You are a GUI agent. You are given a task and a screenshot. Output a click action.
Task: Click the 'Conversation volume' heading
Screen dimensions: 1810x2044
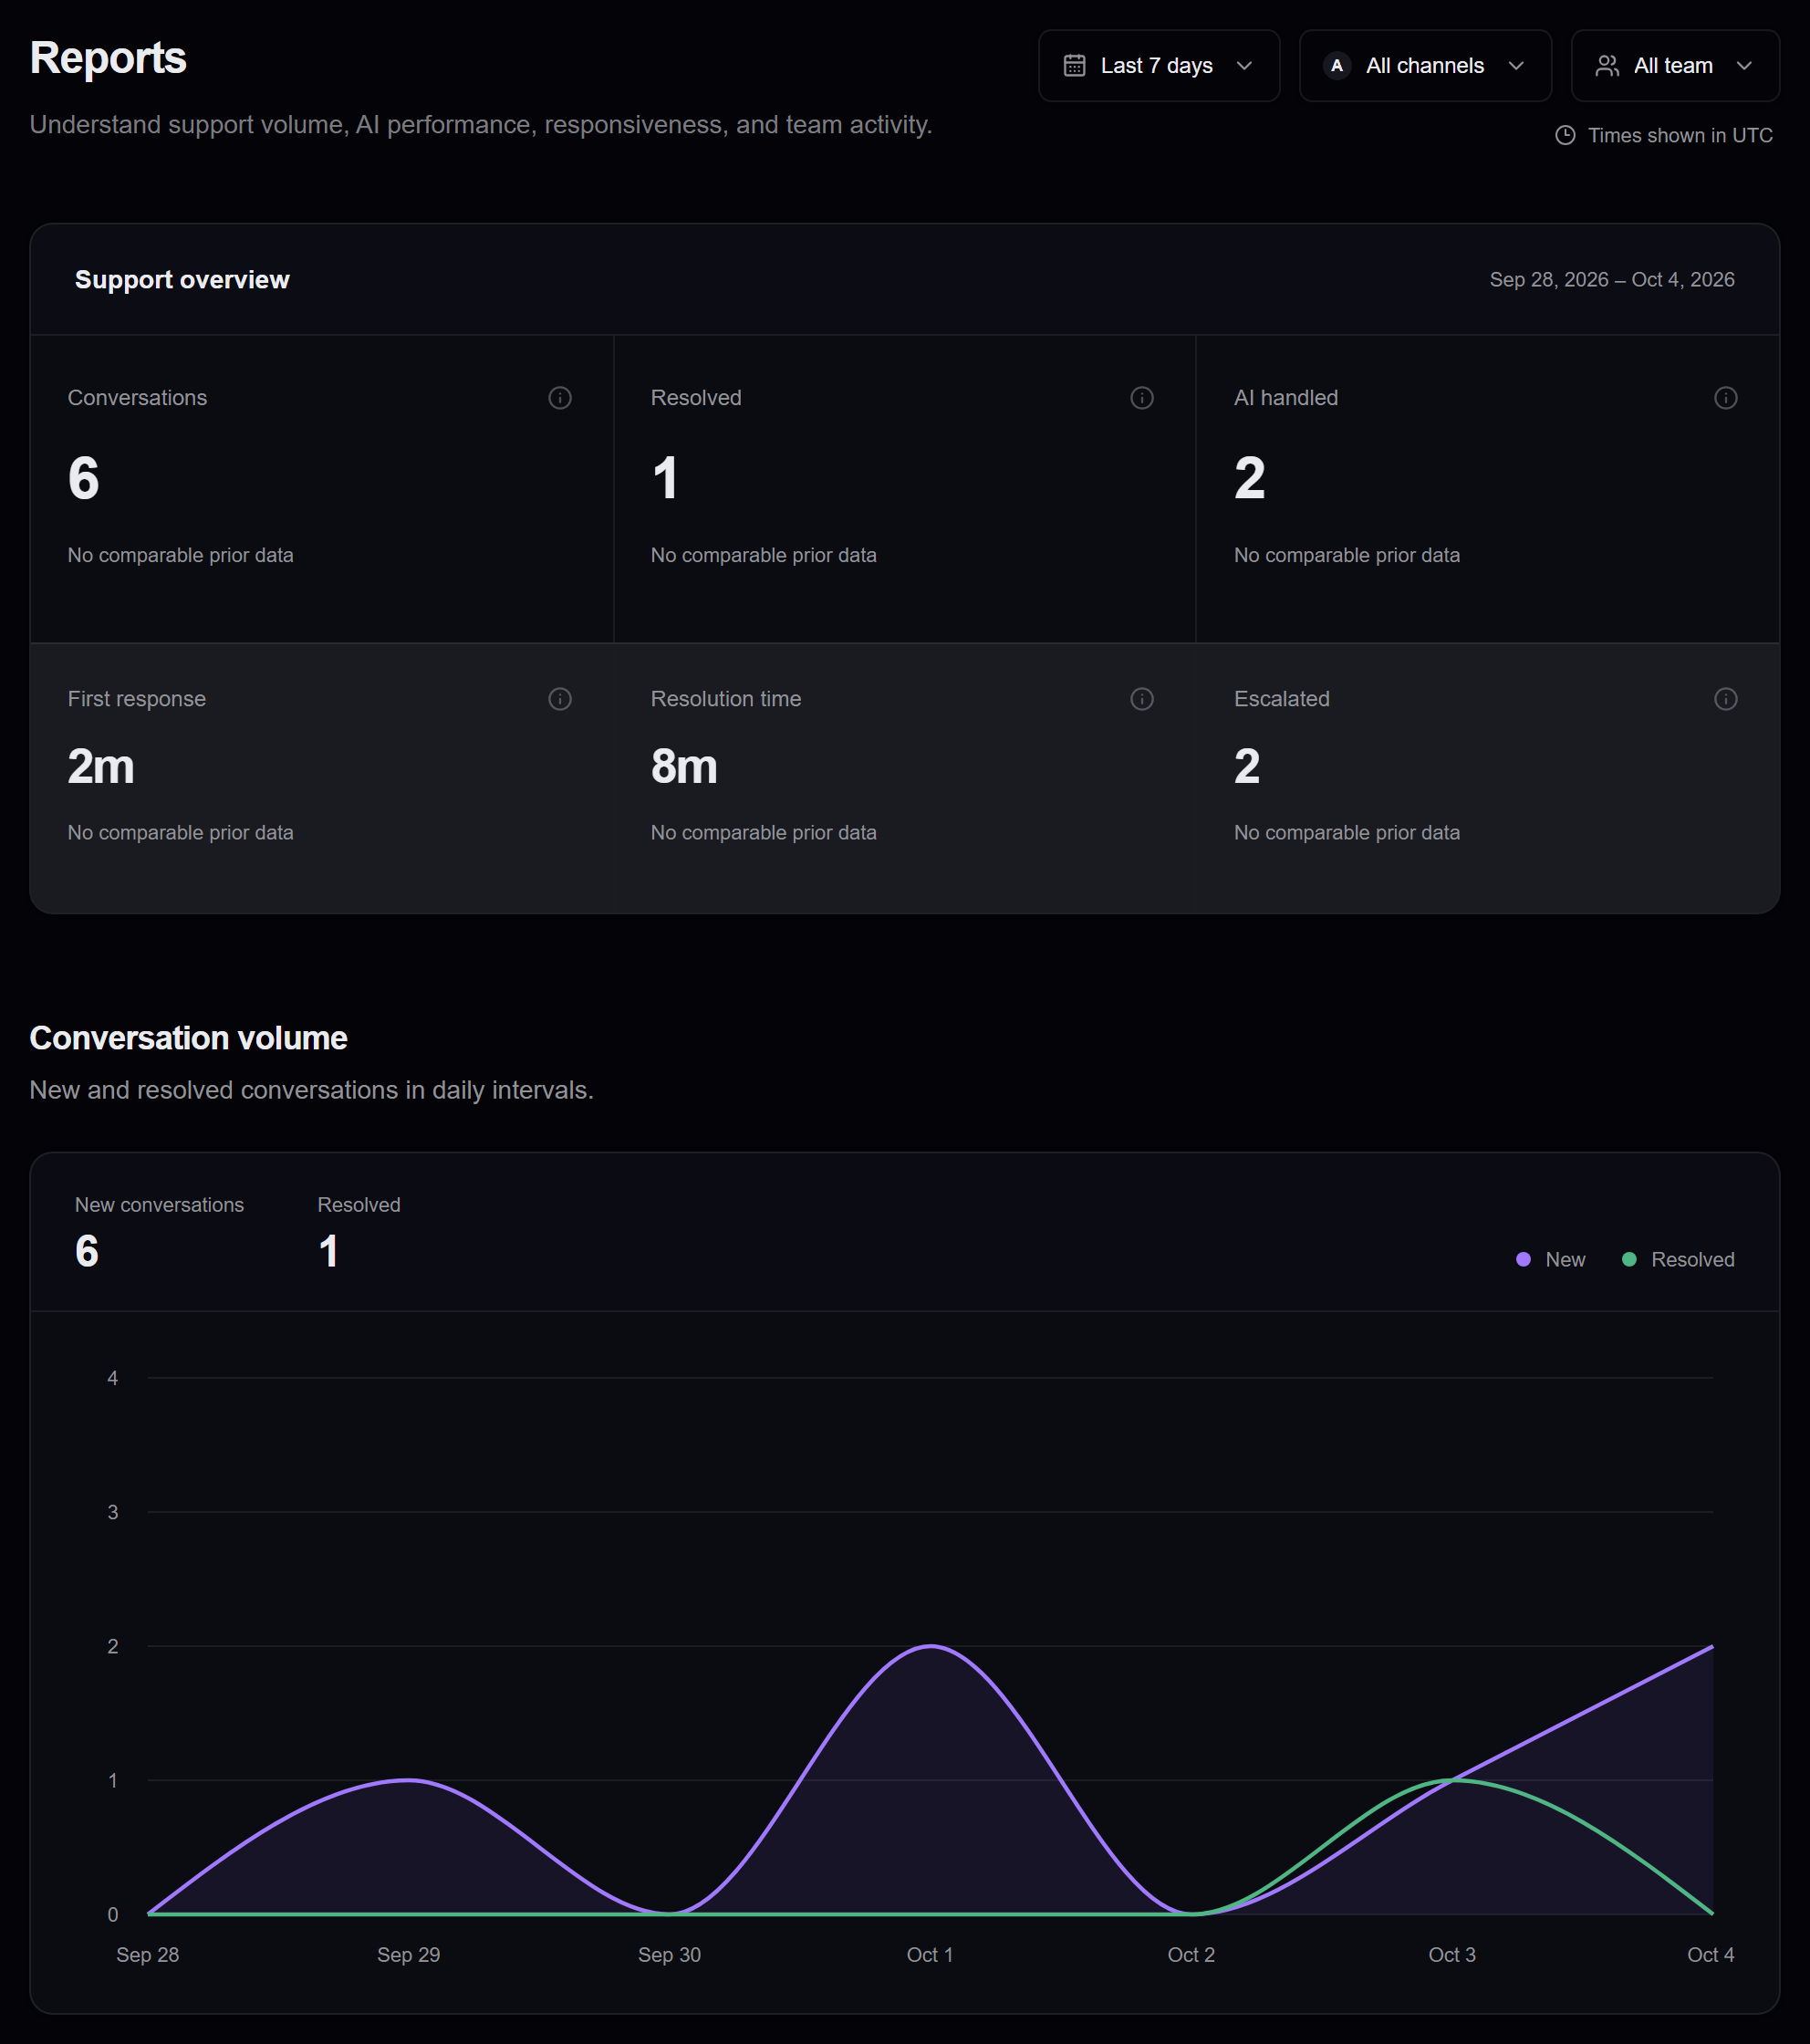(188, 1038)
